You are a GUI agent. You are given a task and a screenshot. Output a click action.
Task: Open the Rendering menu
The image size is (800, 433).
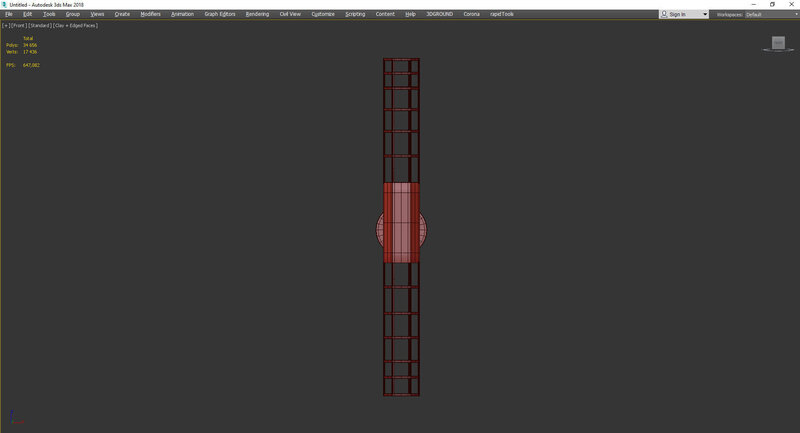point(257,15)
